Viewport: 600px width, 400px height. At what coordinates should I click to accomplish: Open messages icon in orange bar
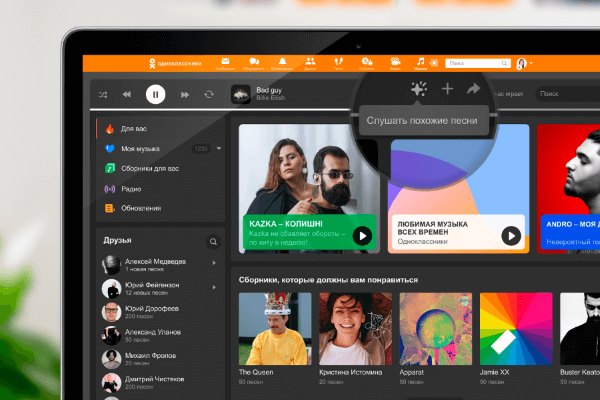[225, 62]
